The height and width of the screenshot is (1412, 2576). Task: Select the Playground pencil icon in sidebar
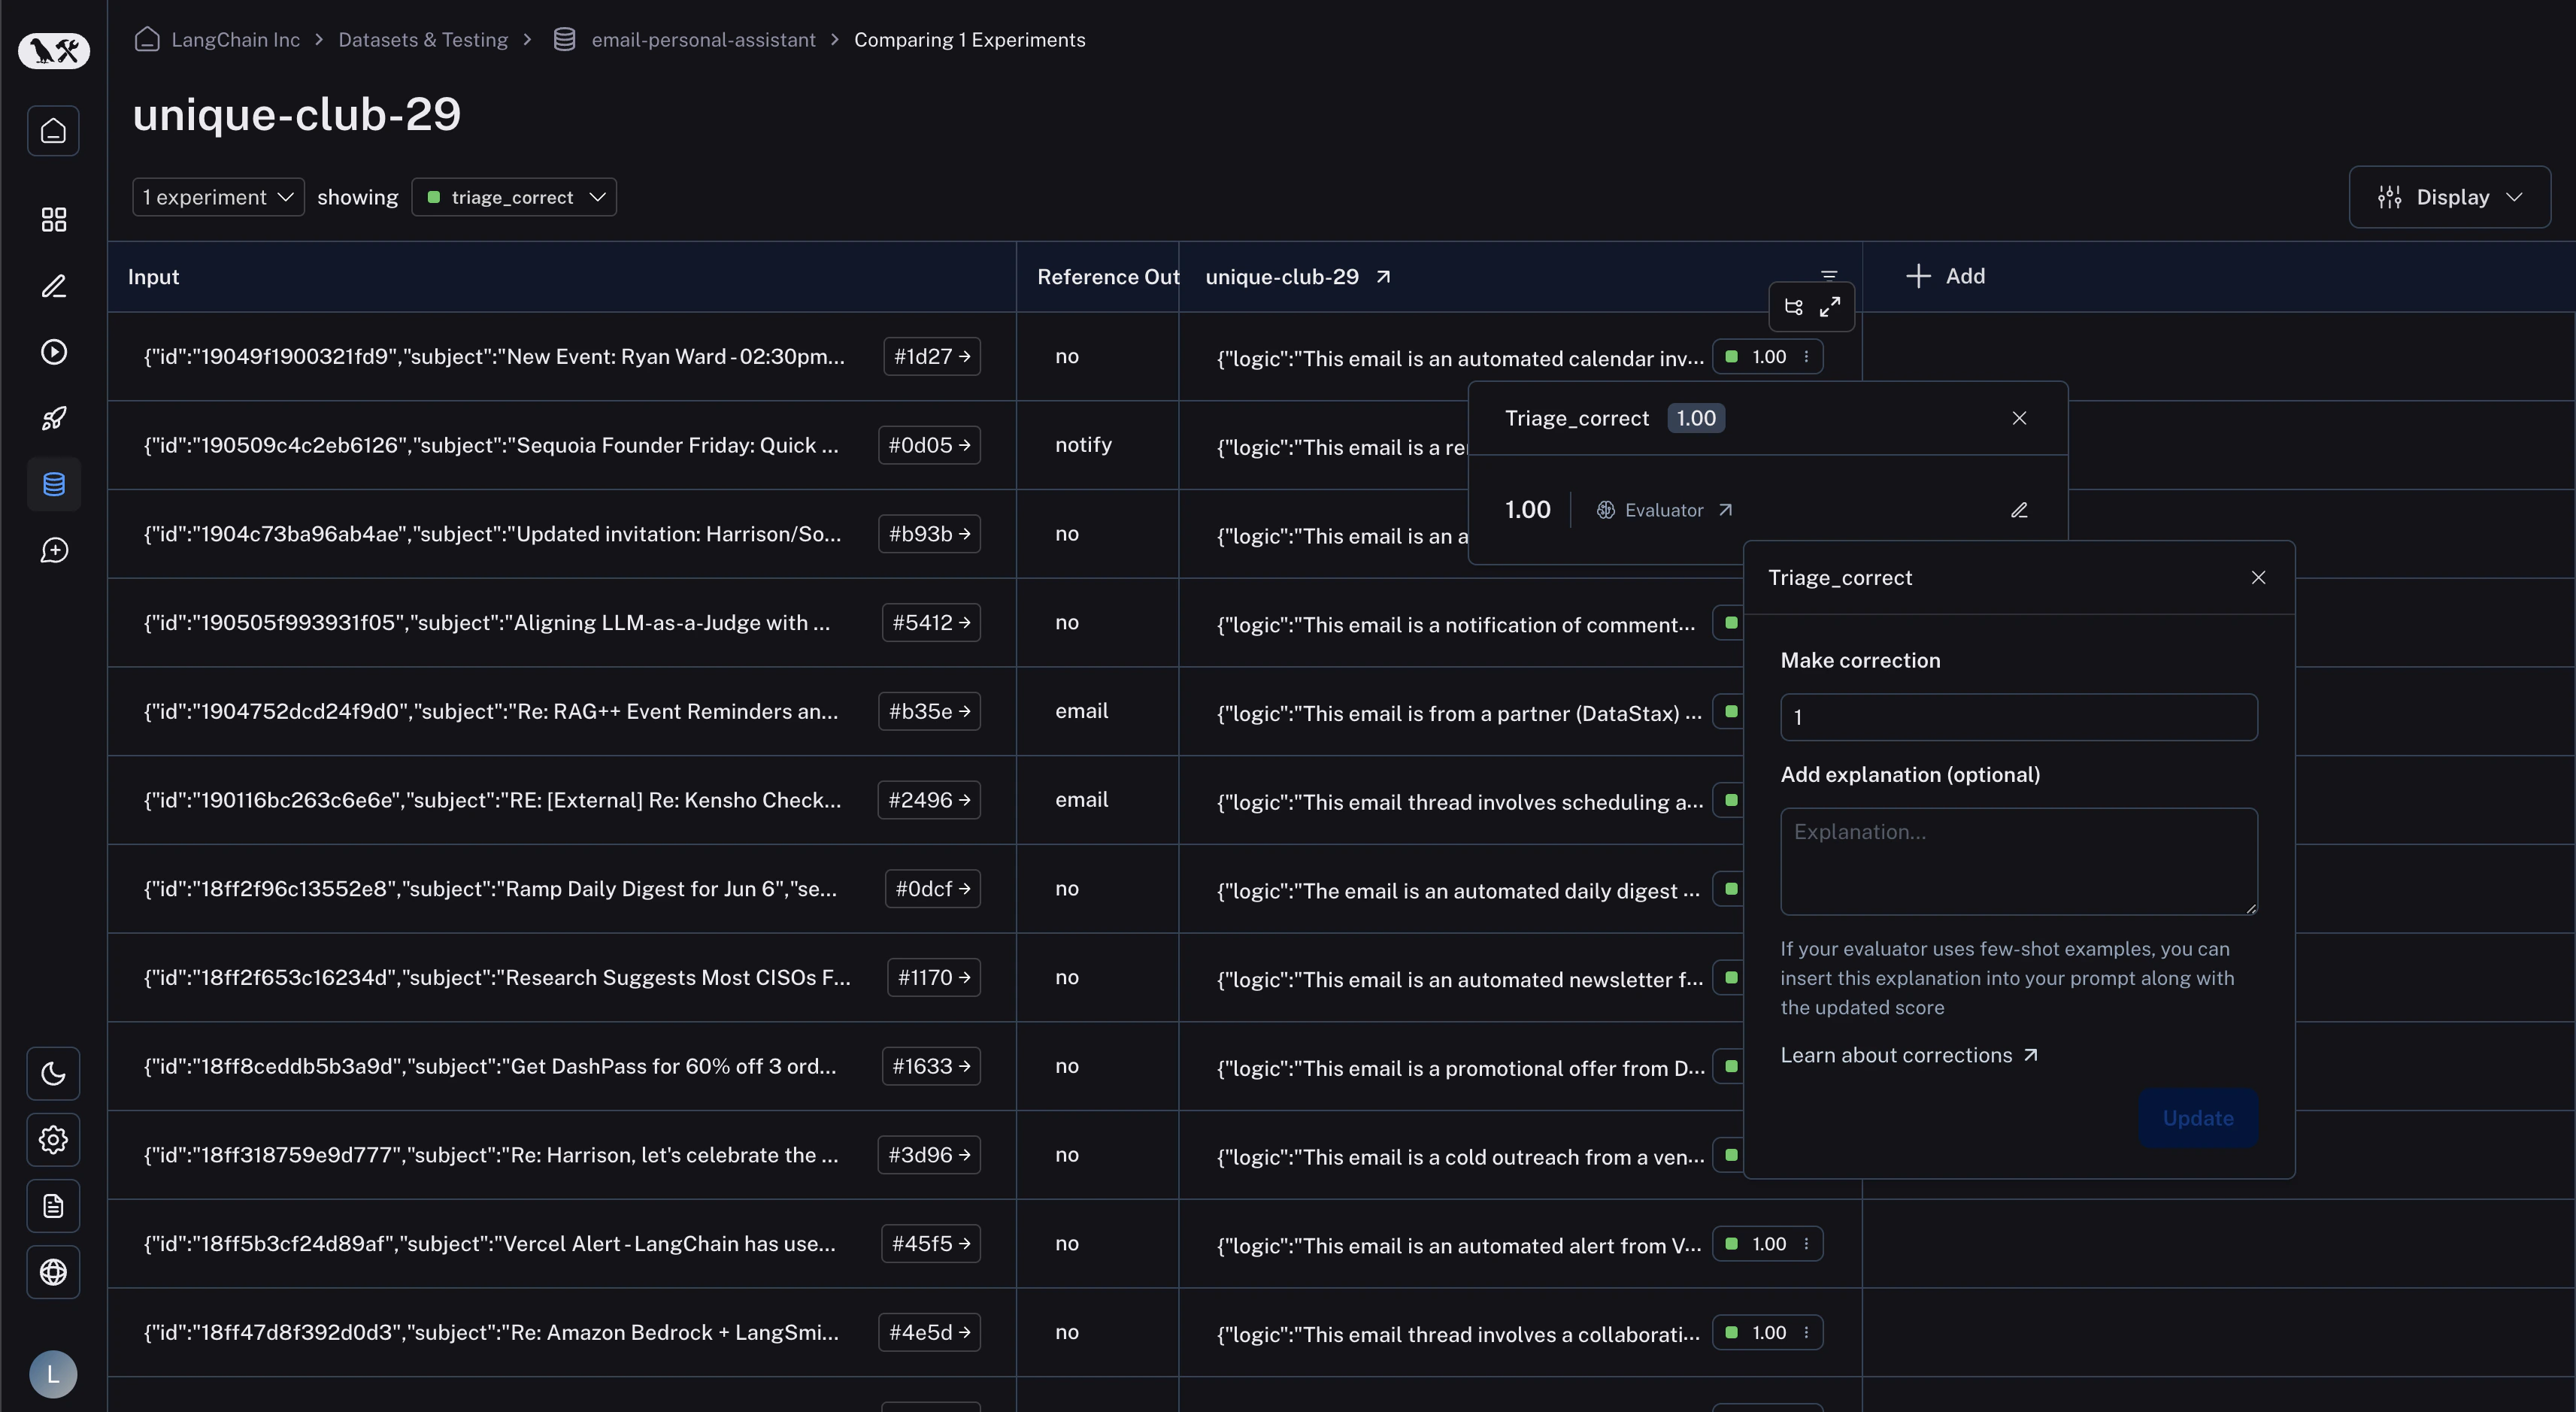coord(53,287)
